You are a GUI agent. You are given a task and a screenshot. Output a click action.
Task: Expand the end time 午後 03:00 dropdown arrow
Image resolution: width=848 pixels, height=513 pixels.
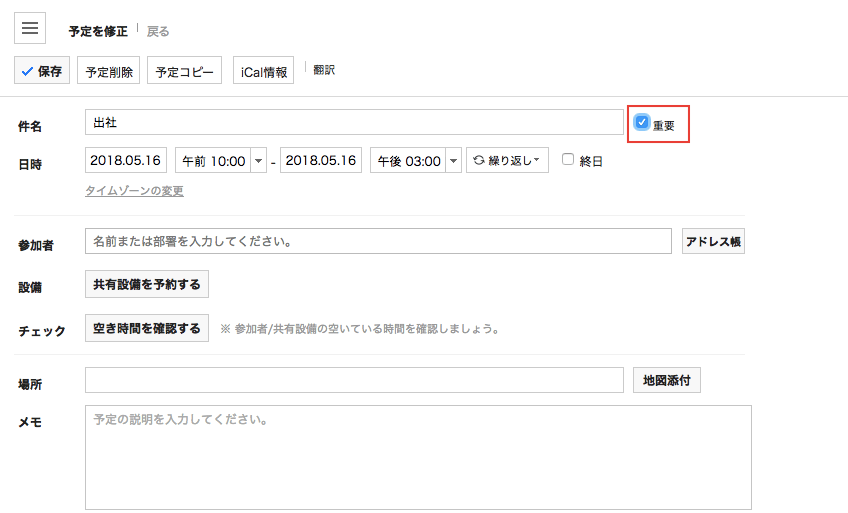pos(453,160)
